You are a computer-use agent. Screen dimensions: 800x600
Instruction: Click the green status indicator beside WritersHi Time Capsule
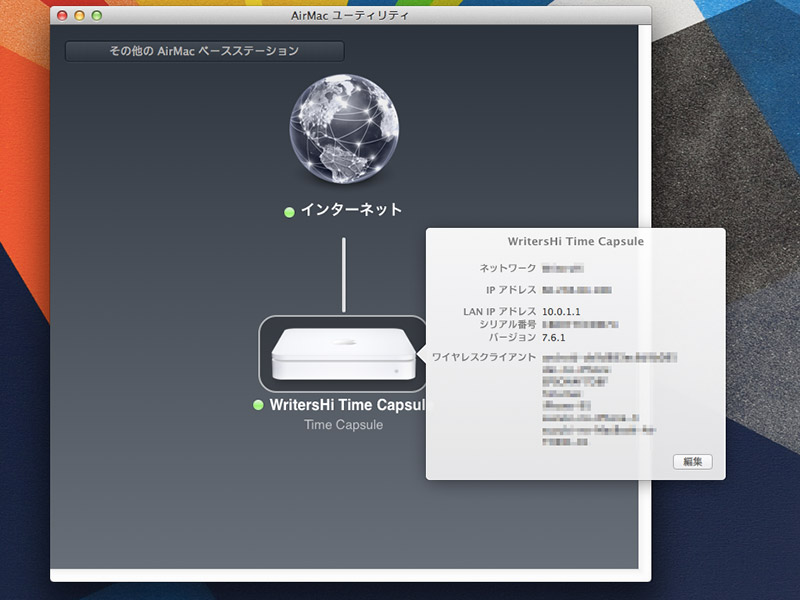click(x=258, y=406)
